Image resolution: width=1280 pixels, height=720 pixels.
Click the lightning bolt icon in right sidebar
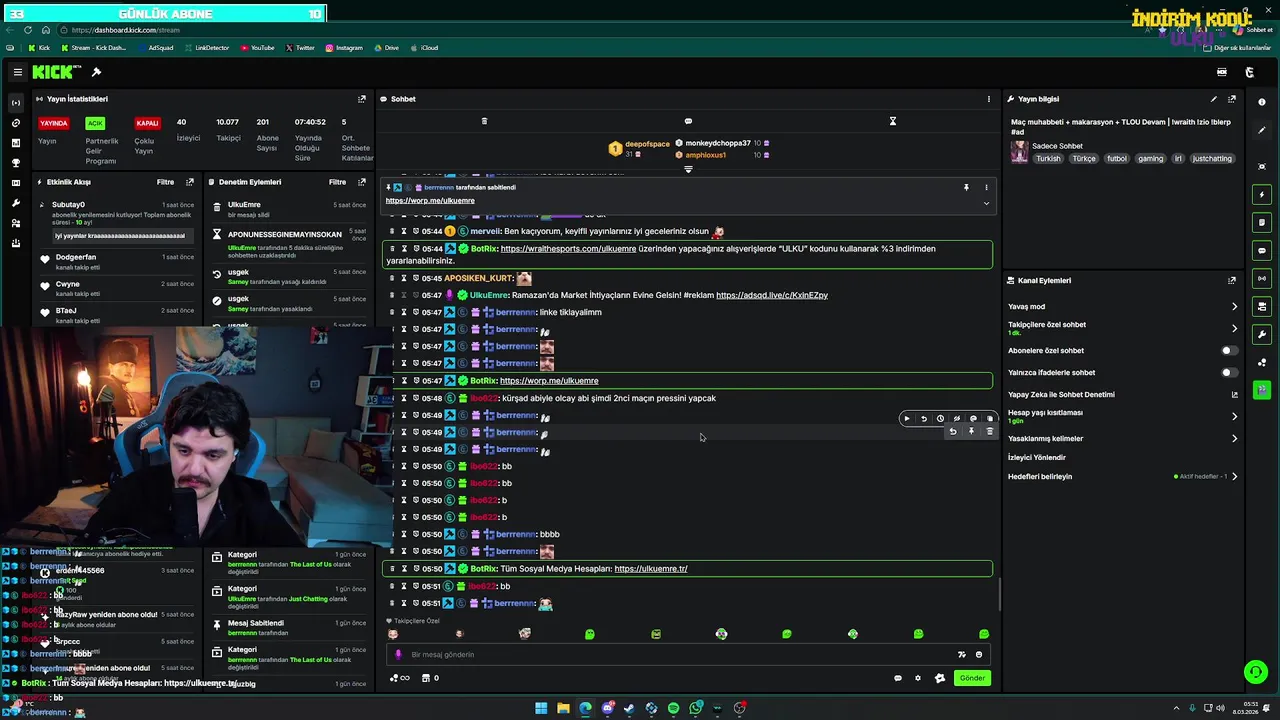point(1262,194)
